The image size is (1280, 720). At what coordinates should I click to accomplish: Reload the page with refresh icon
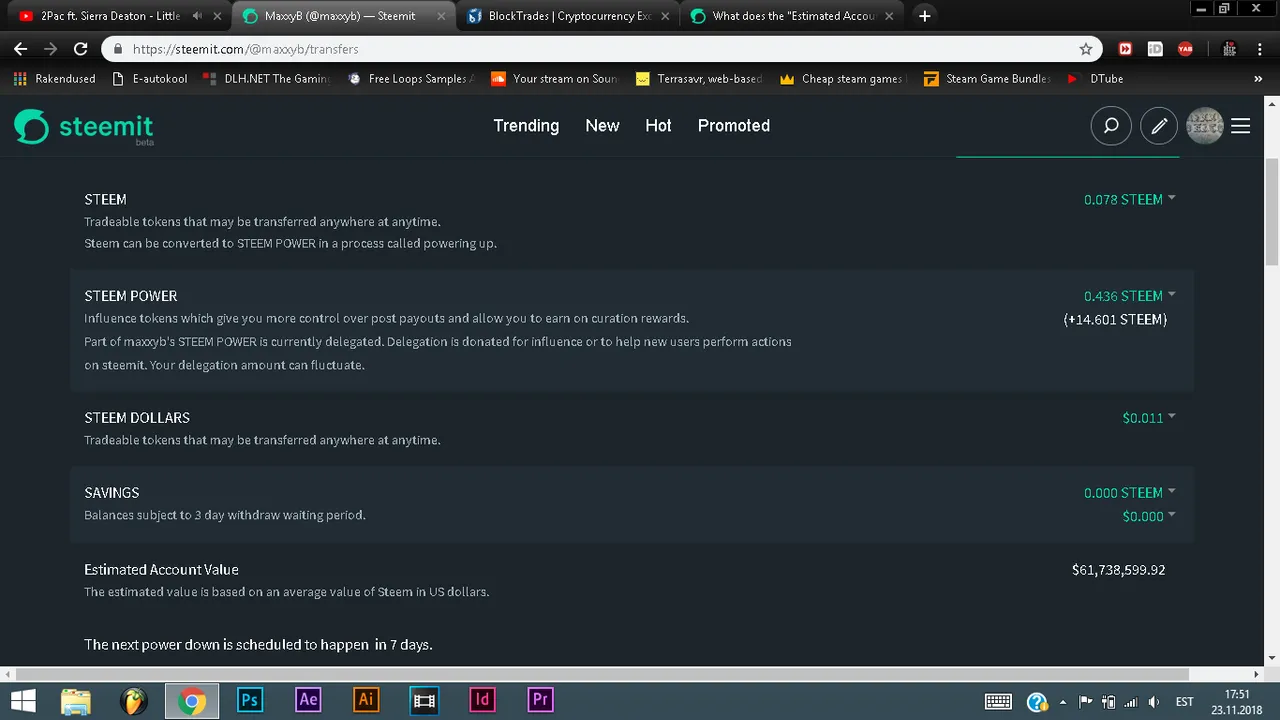81,49
